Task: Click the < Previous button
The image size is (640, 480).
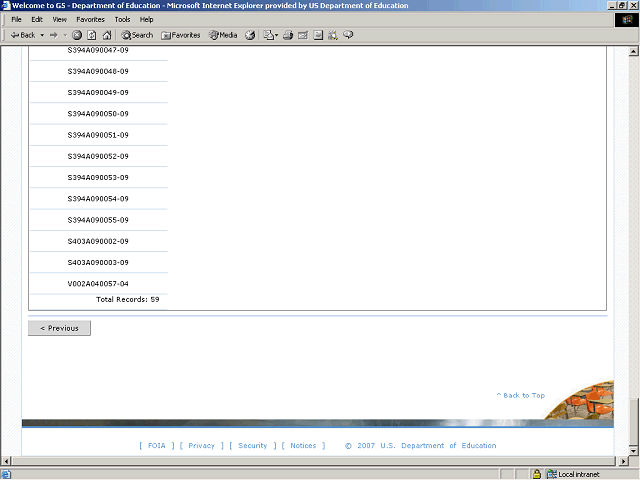Action: coord(60,328)
